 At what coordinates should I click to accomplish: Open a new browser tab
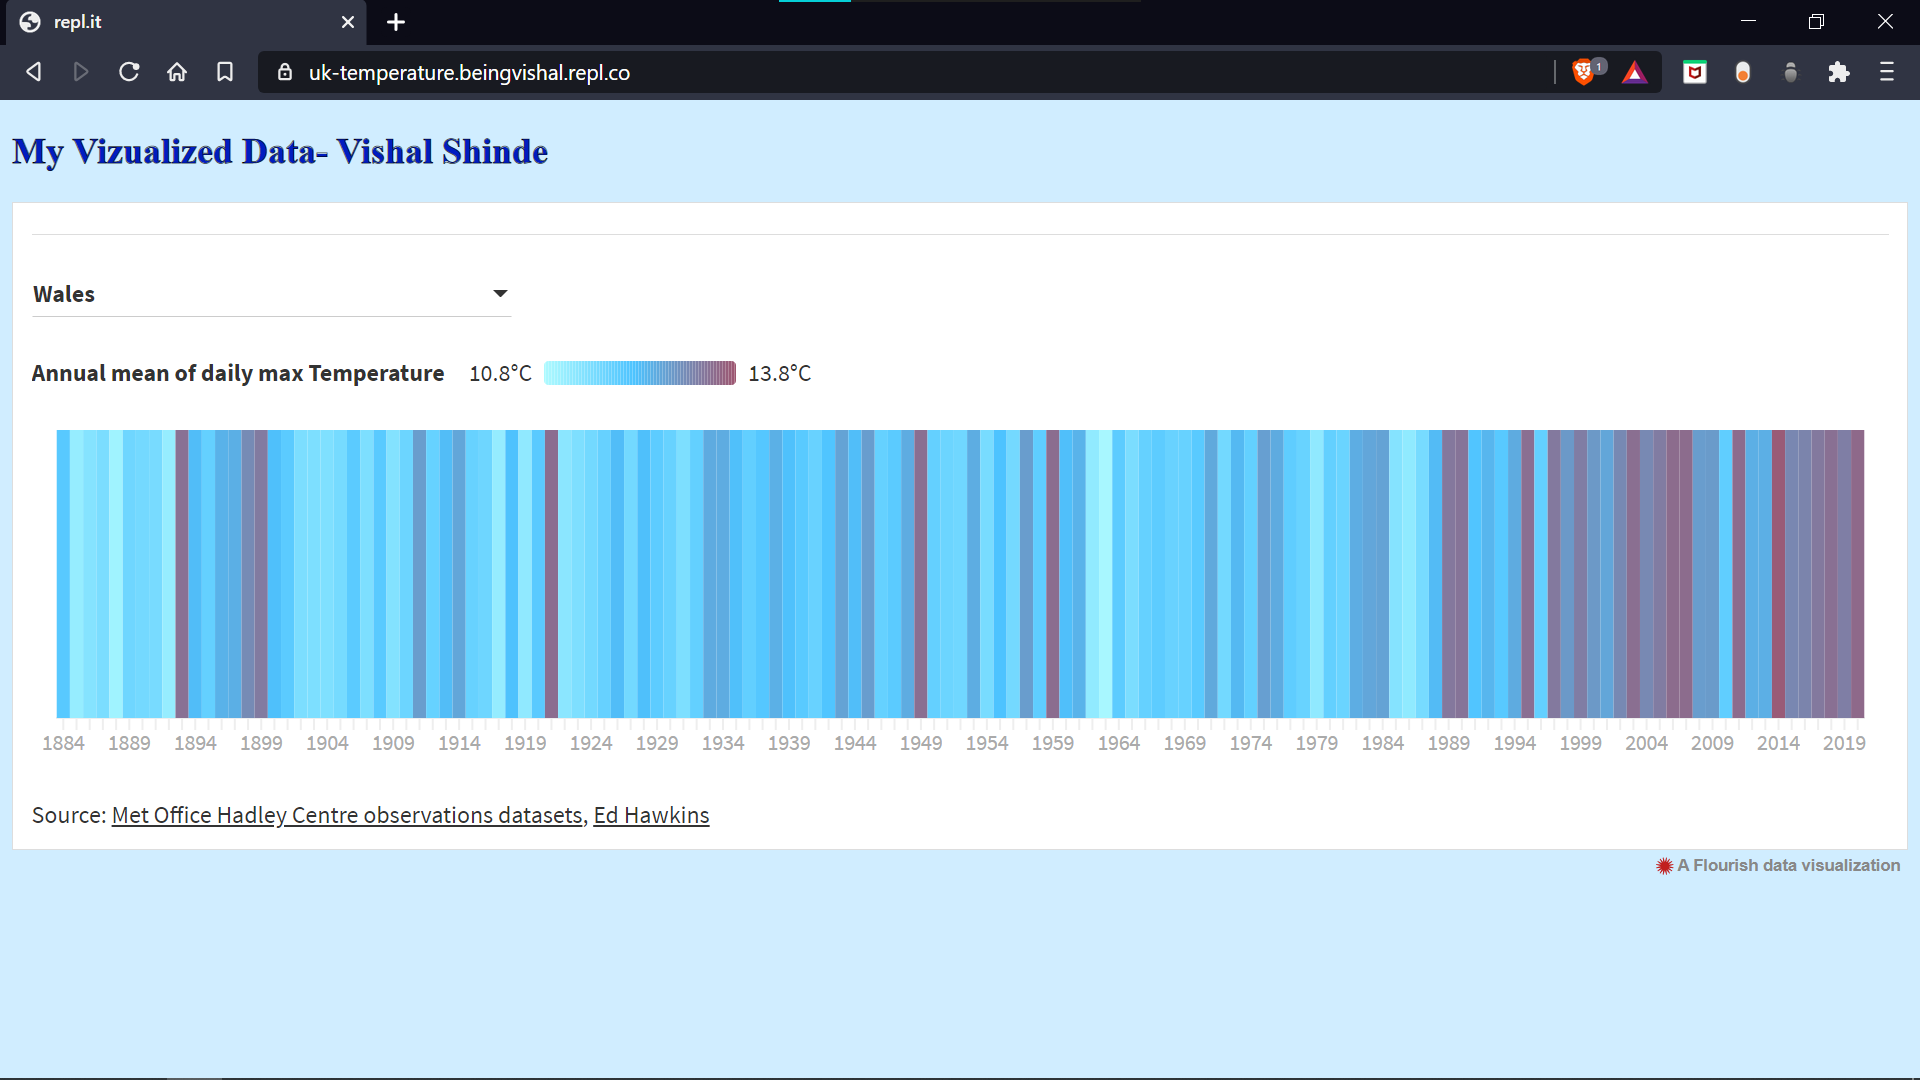pyautogui.click(x=396, y=22)
